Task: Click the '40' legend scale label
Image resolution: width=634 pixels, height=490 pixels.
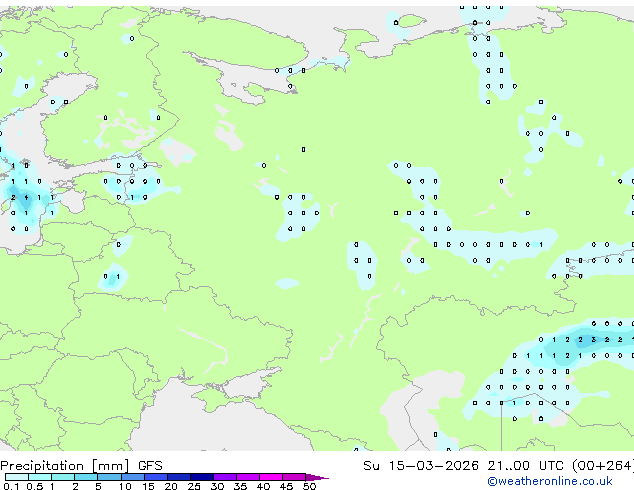Action: 263,486
